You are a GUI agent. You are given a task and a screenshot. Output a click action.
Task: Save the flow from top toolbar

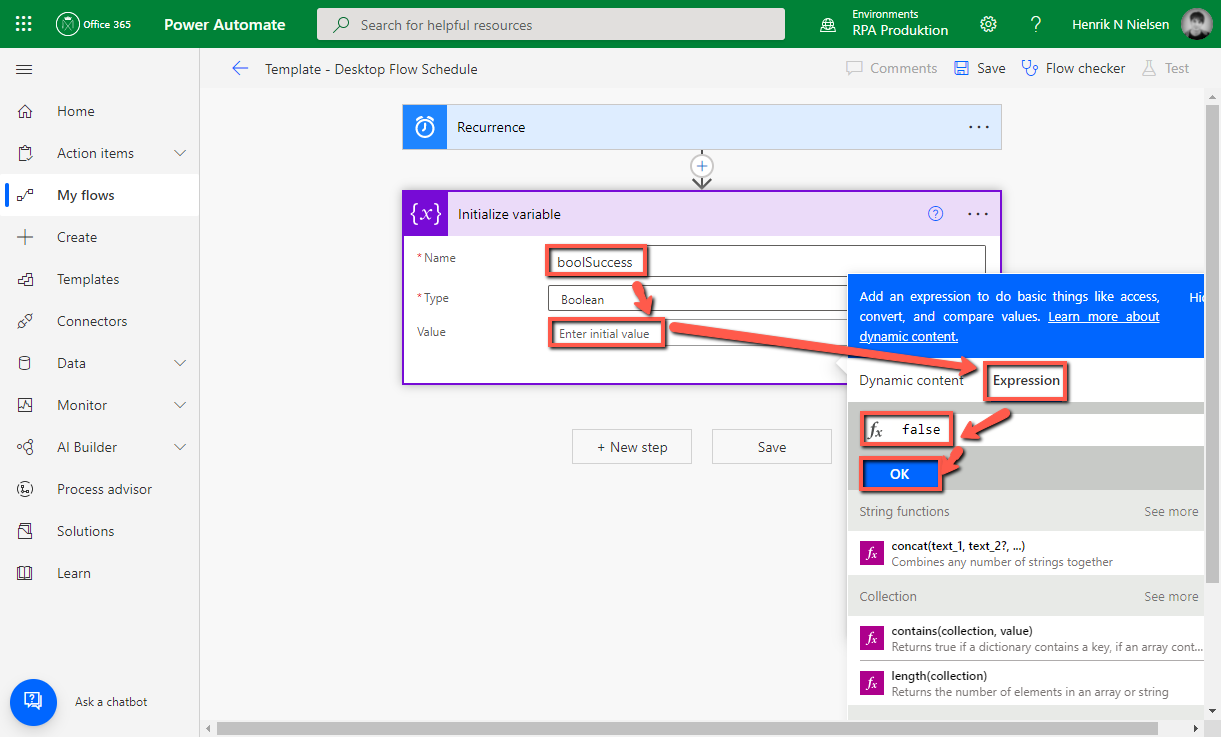980,68
